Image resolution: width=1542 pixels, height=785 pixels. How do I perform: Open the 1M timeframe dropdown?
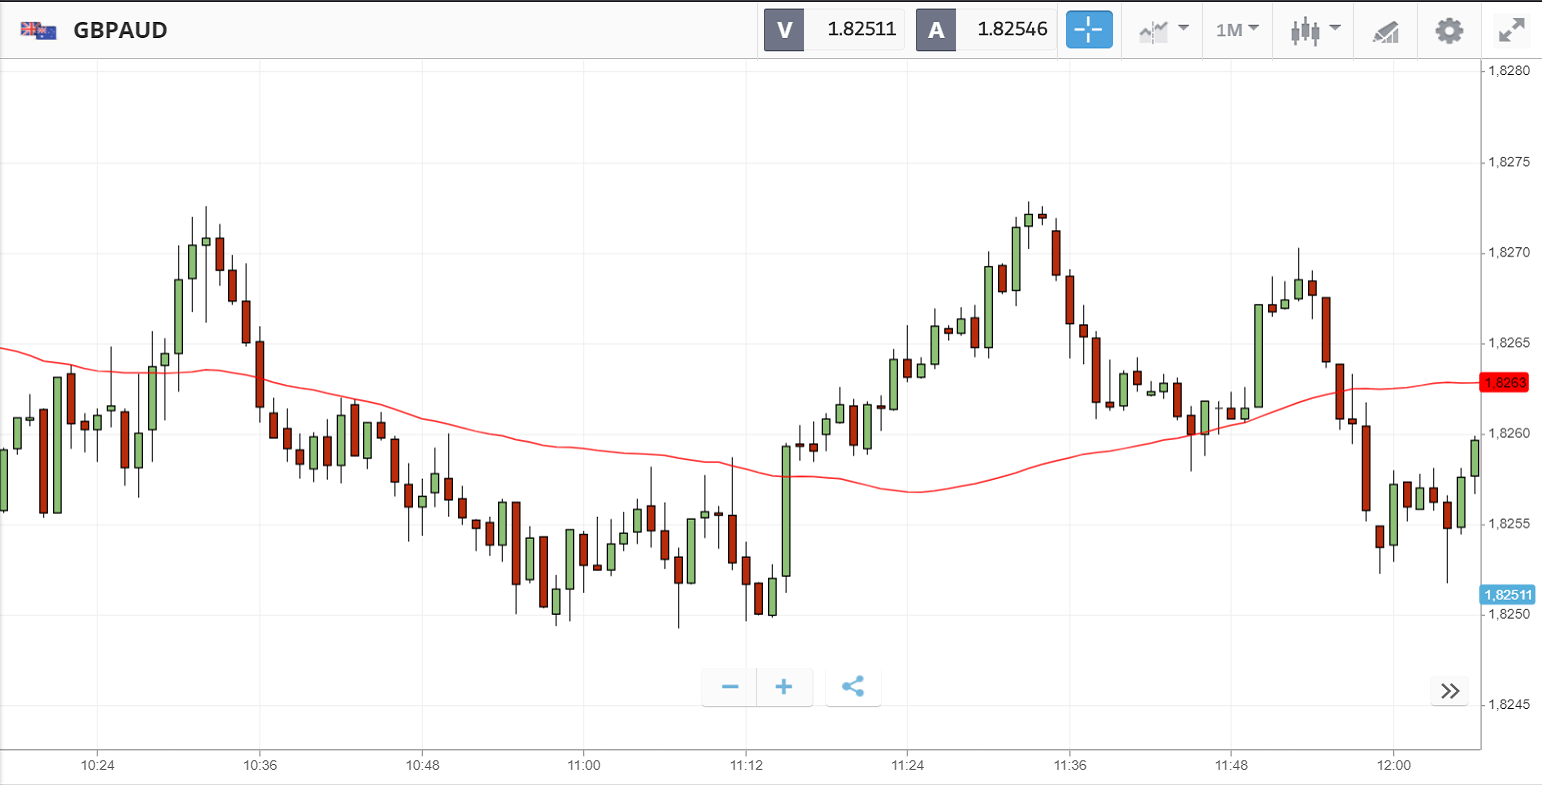(x=1237, y=30)
